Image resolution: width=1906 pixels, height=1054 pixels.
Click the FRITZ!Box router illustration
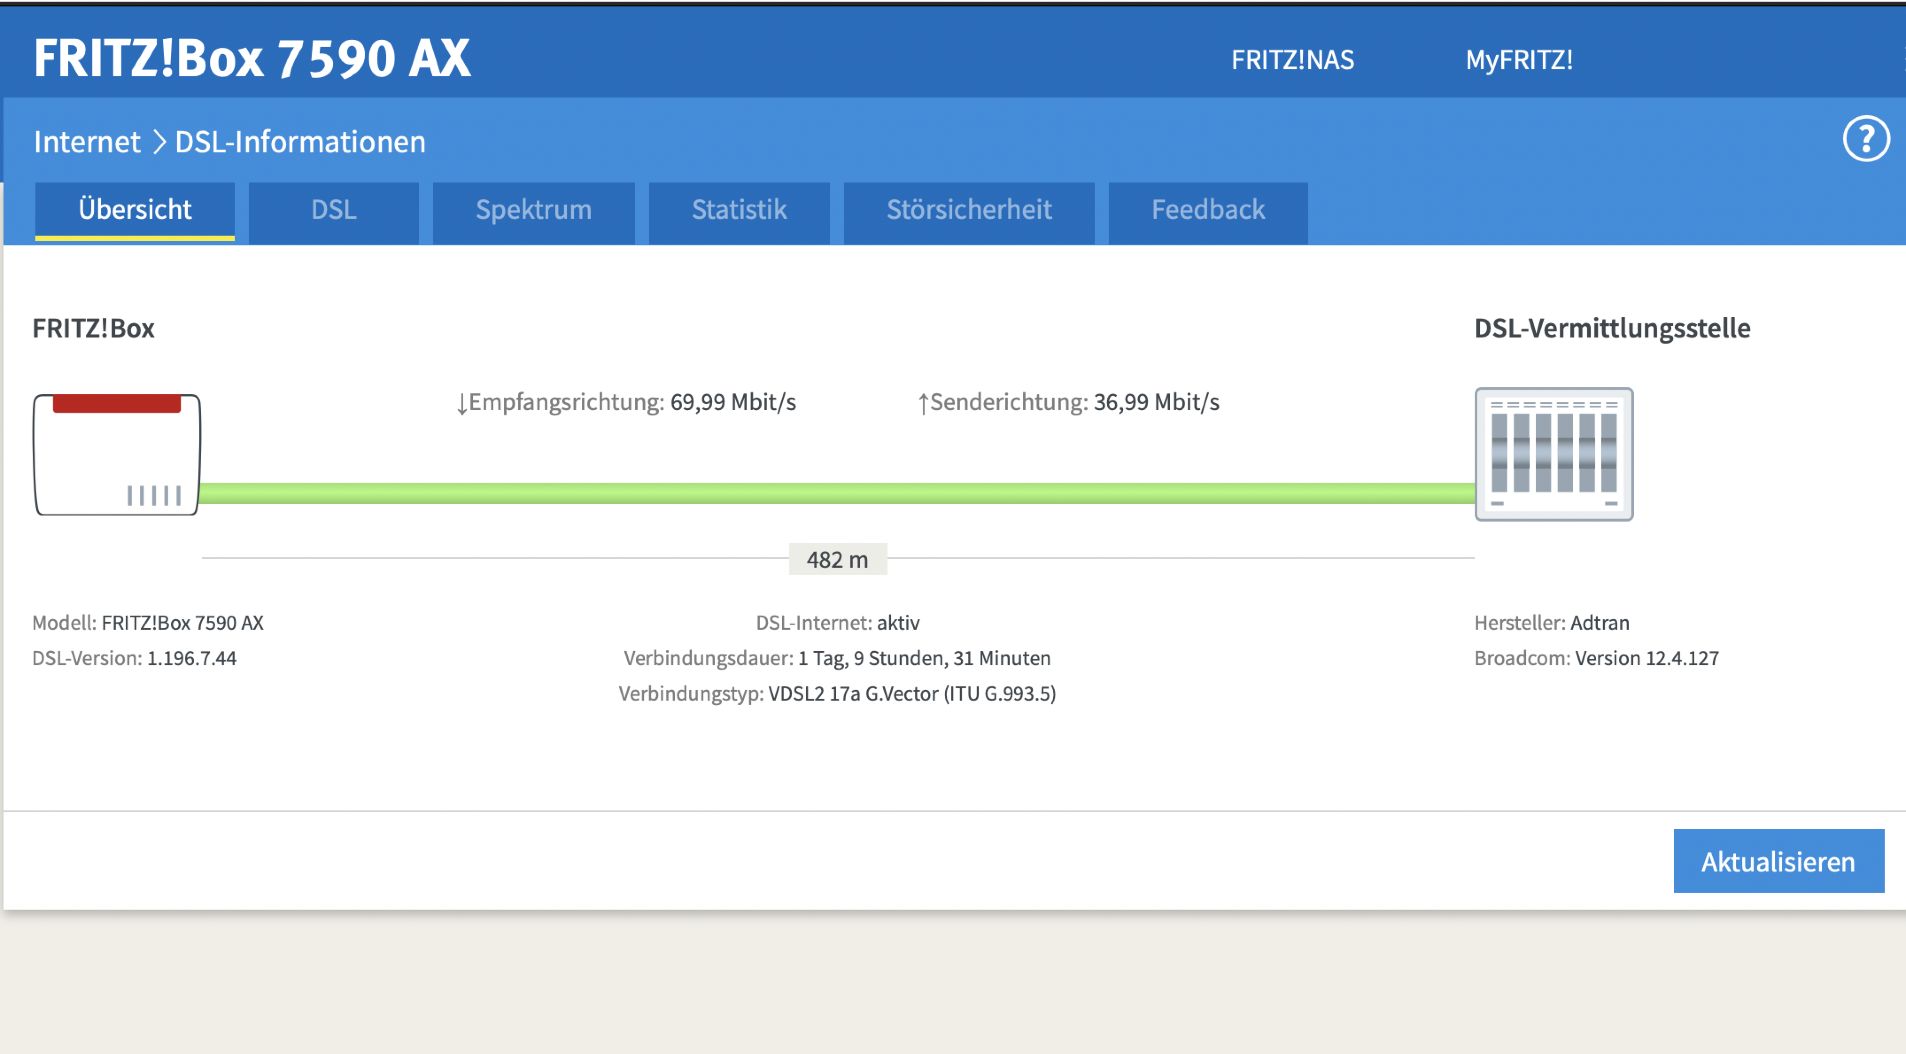(x=117, y=455)
